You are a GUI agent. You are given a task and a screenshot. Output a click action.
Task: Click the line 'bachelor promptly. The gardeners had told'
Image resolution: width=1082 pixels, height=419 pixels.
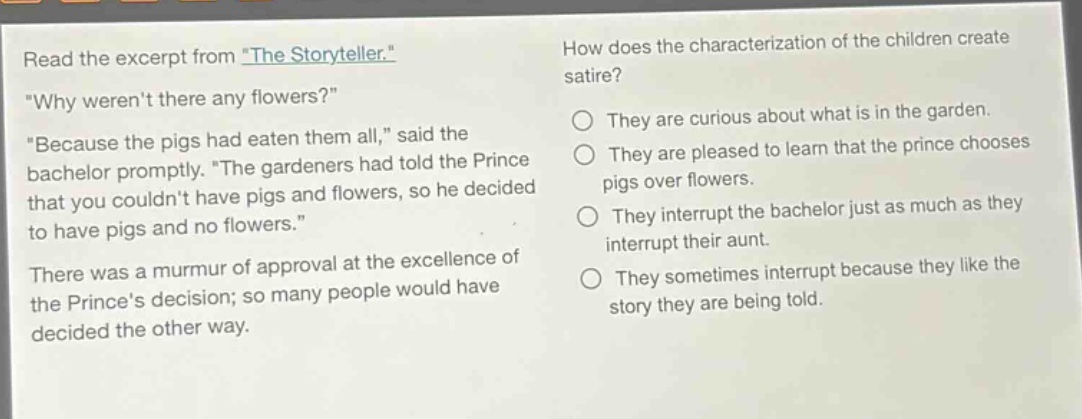277,166
